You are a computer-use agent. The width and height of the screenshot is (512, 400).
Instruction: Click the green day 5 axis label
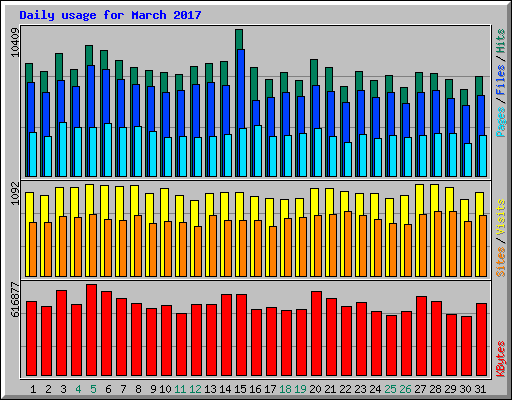coord(93,389)
